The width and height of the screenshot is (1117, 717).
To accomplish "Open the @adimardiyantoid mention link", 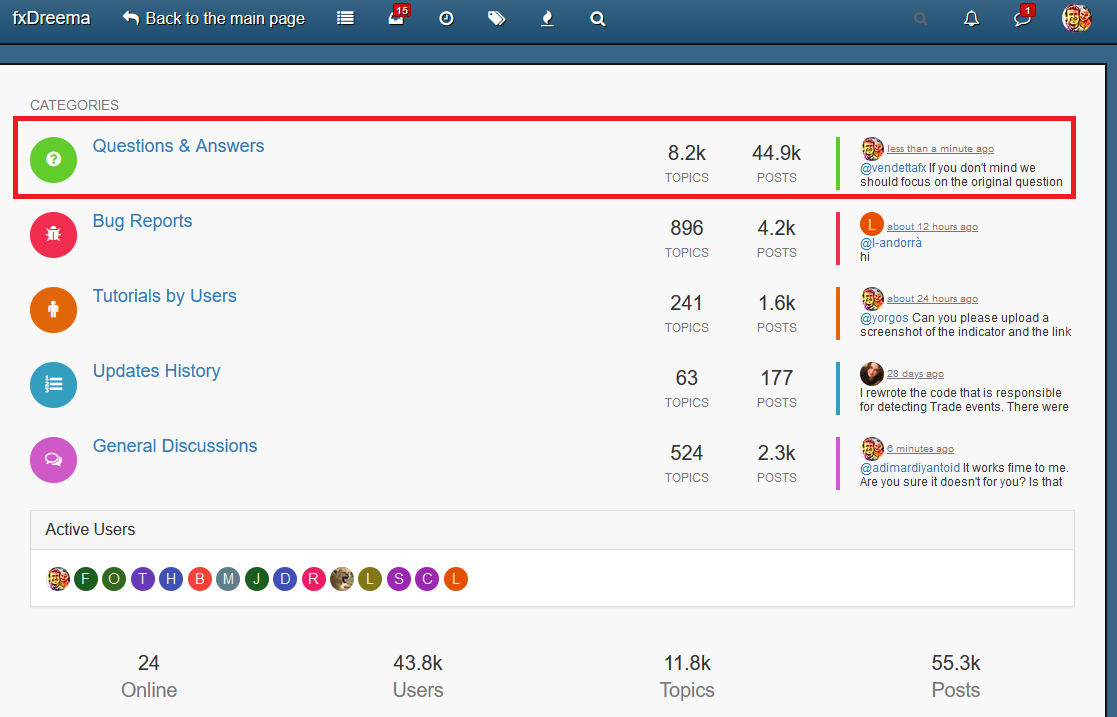I will click(910, 468).
